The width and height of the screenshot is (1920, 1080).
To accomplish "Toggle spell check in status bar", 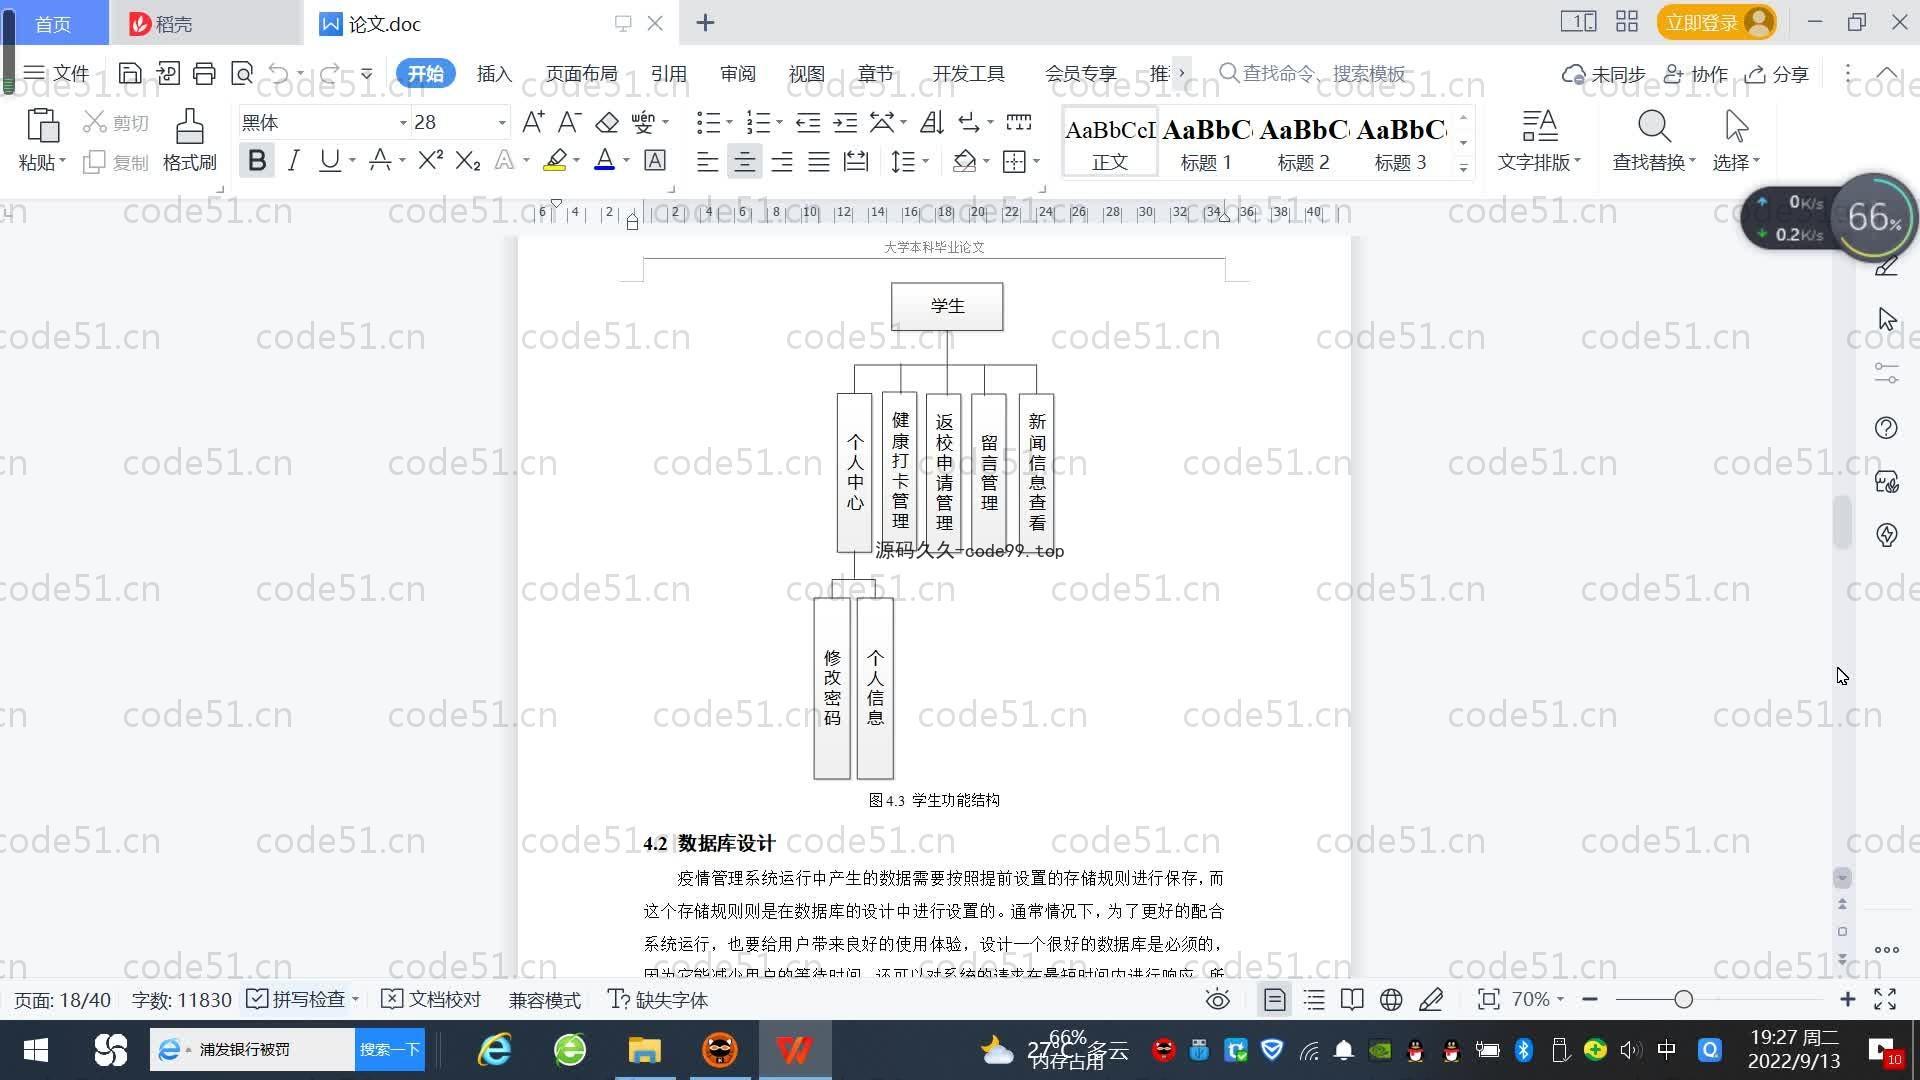I will coord(297,1000).
